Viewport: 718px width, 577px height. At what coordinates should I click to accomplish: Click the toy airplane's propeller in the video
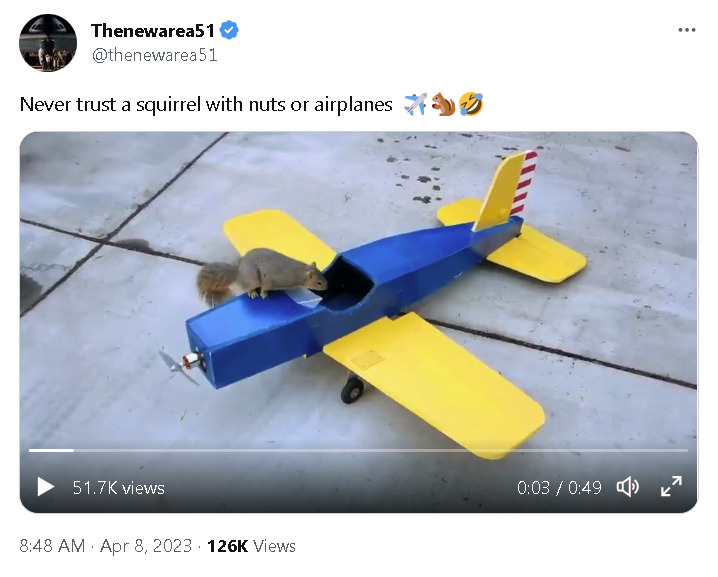coord(180,367)
